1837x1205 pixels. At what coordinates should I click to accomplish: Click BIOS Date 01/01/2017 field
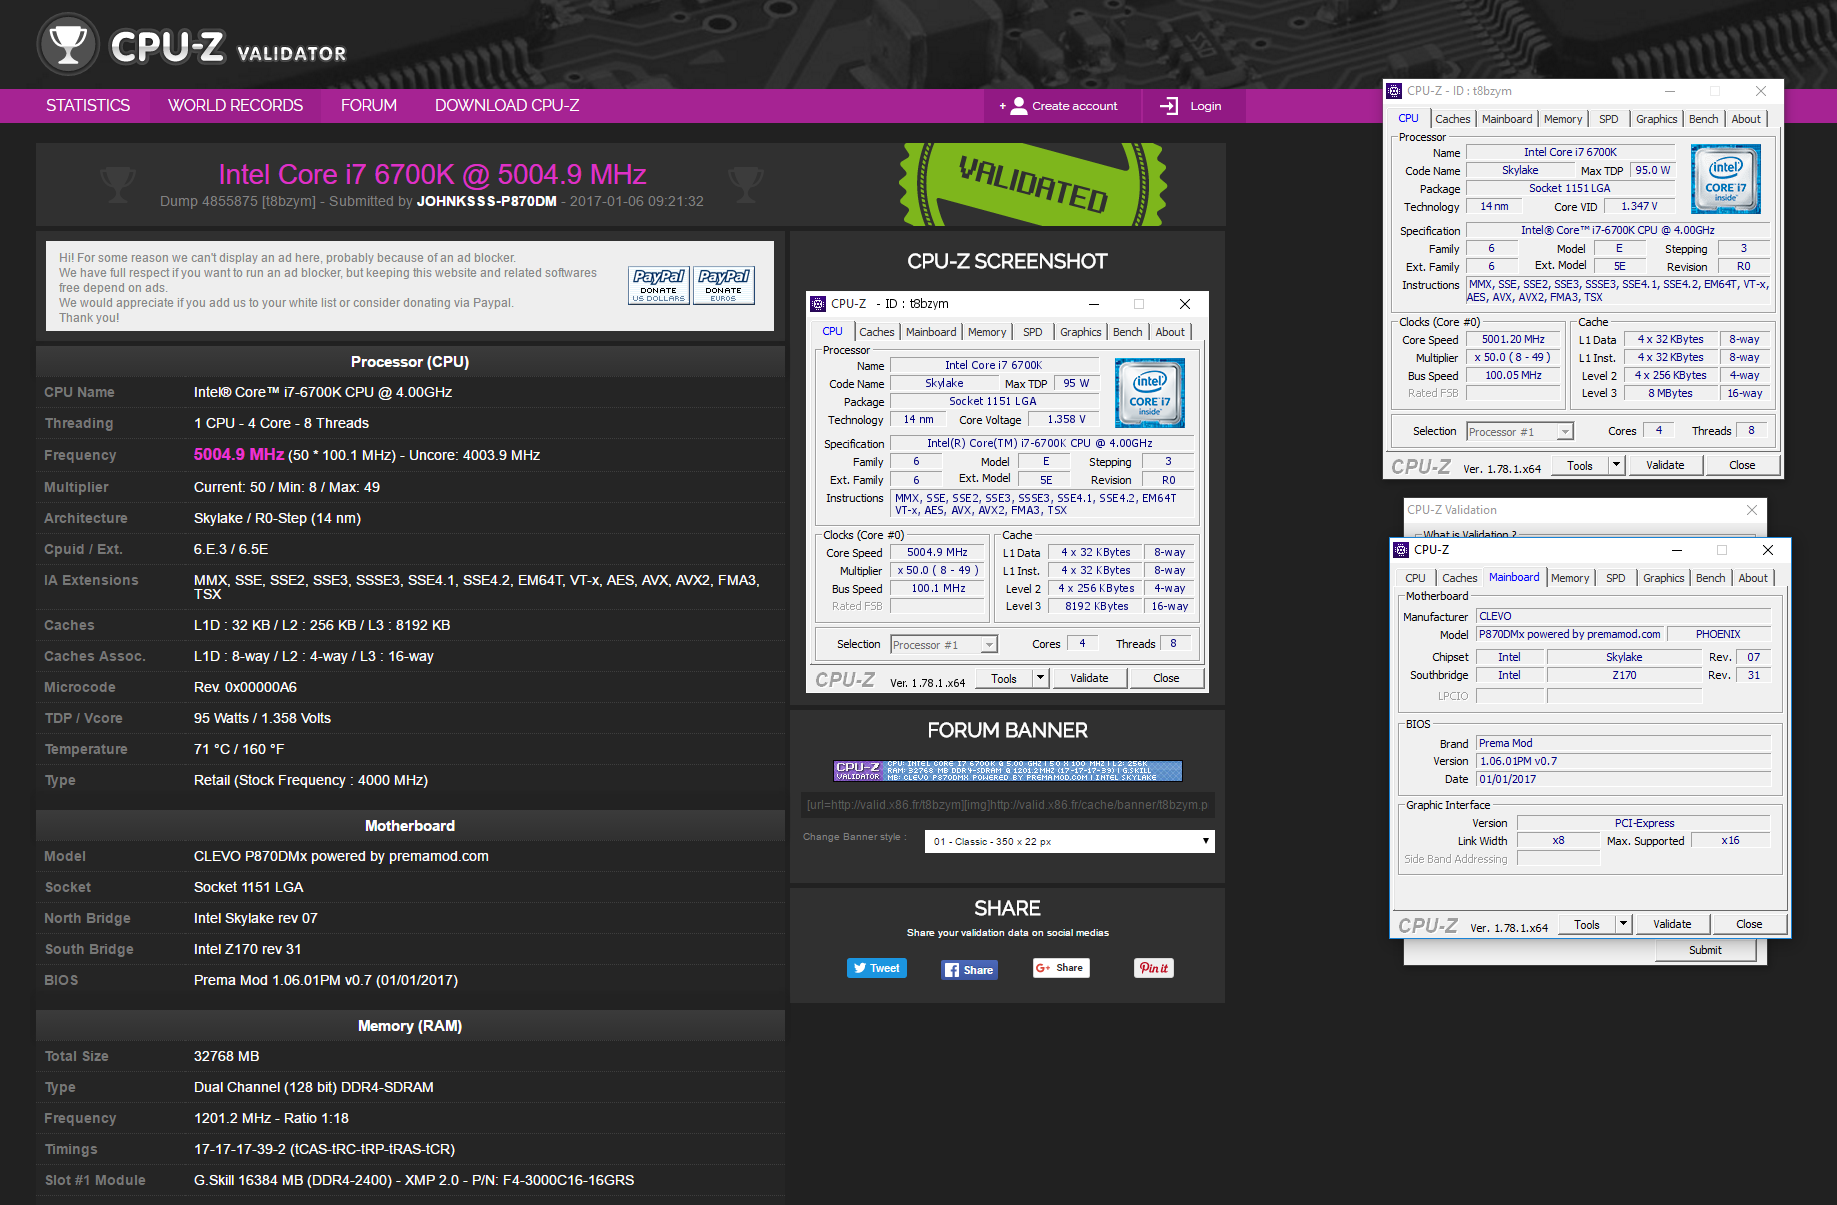tap(1623, 779)
